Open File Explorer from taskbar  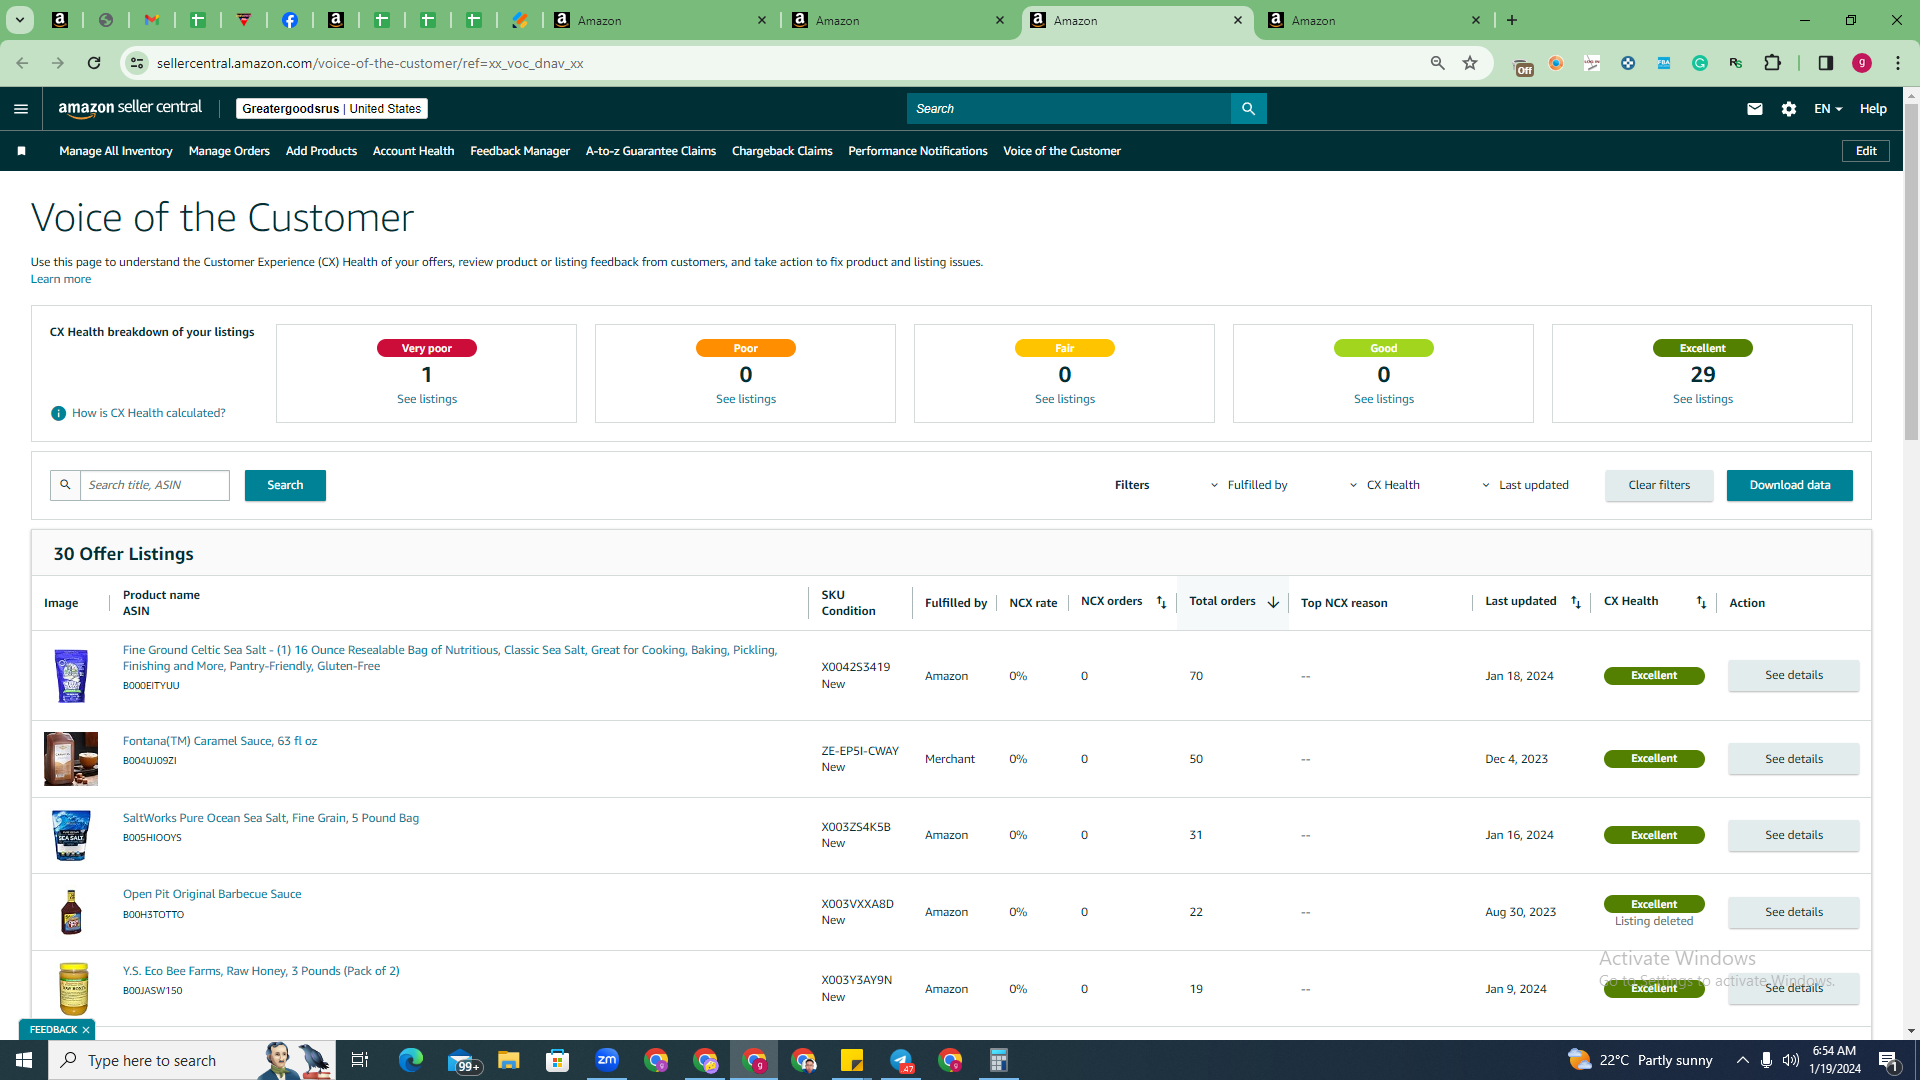click(x=509, y=1060)
